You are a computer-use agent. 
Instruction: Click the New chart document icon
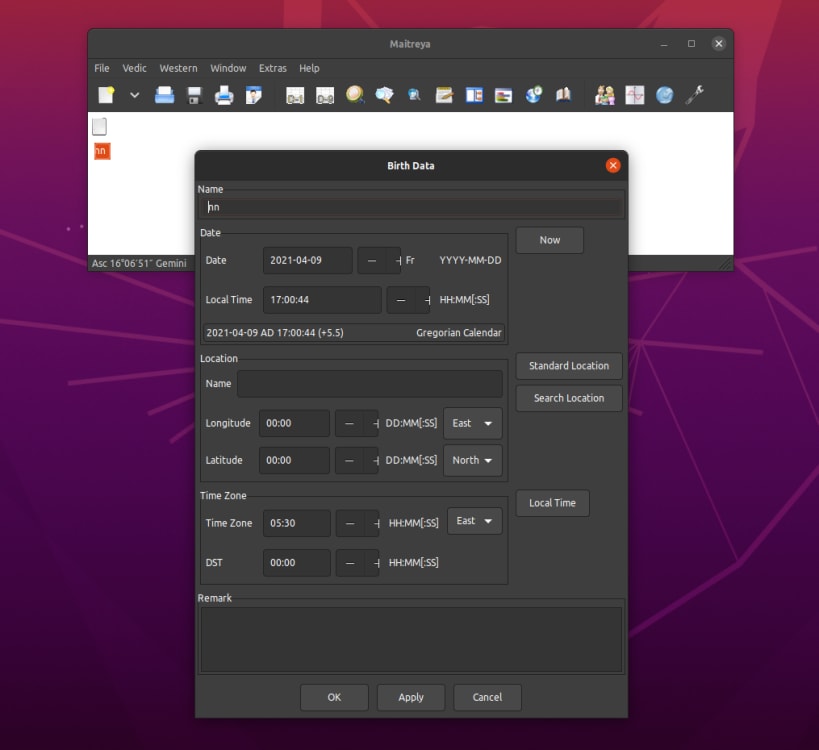(106, 95)
